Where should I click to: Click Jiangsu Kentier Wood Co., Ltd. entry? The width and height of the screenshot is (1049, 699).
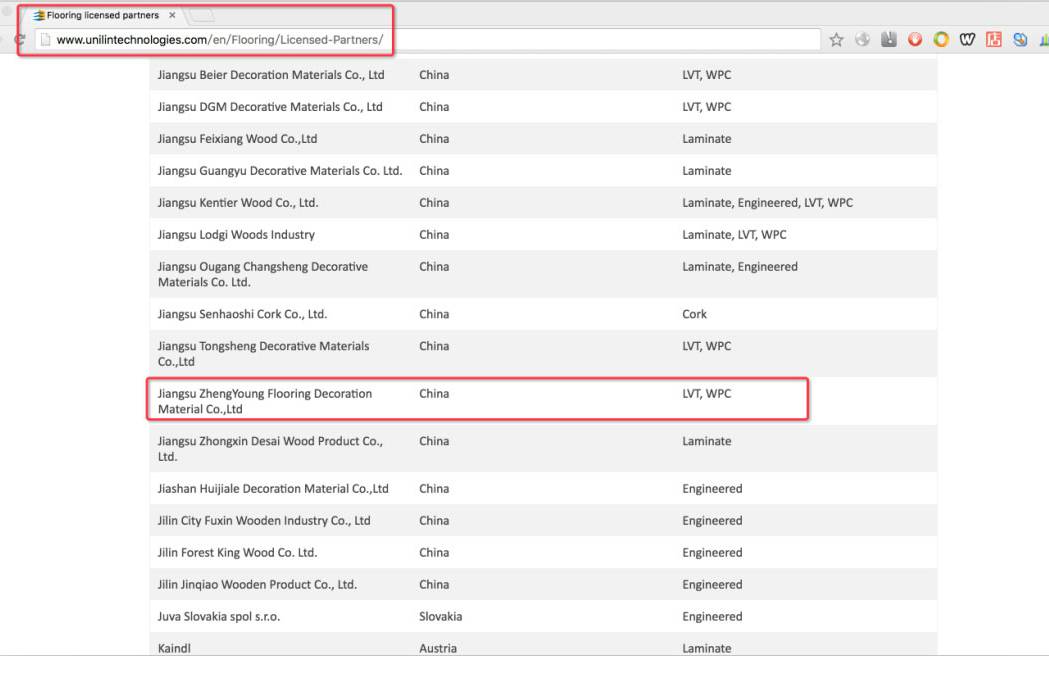pyautogui.click(x=238, y=203)
